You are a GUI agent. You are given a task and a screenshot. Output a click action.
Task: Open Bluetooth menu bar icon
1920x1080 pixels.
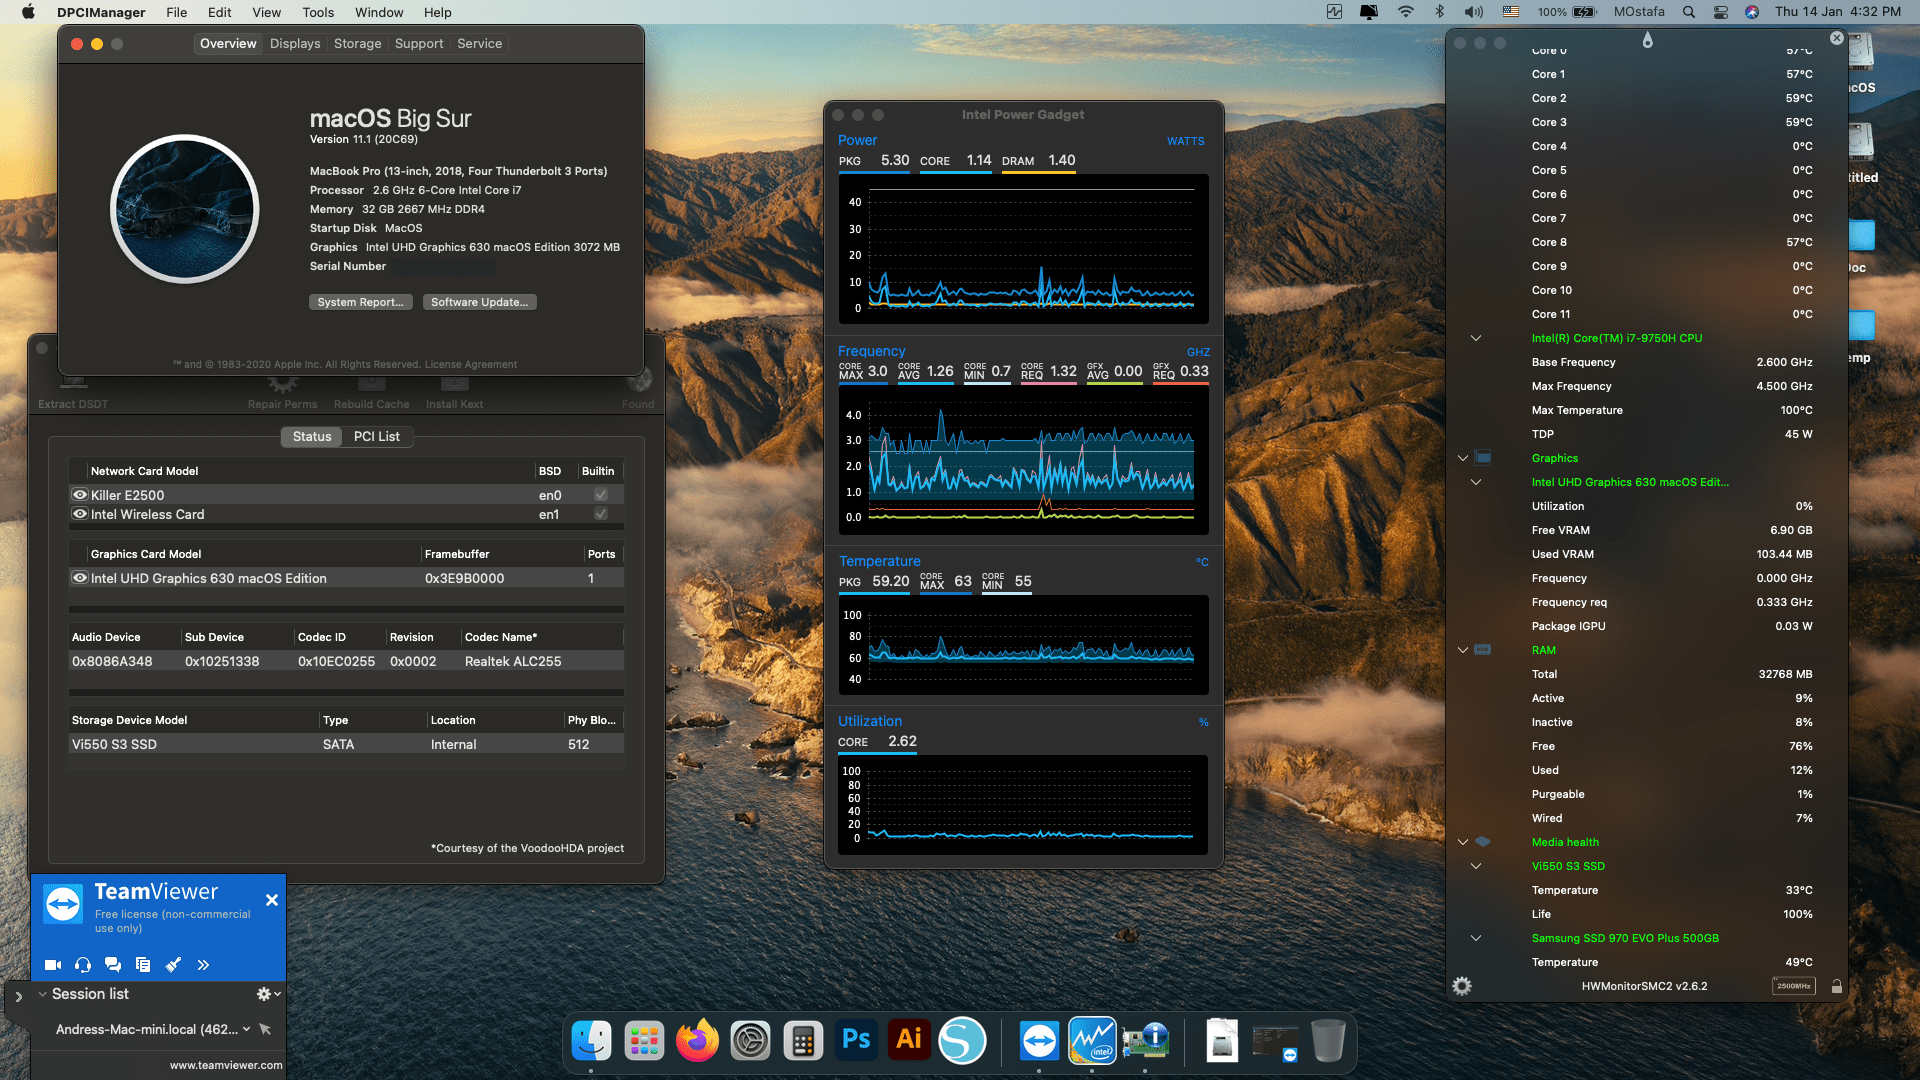tap(1440, 12)
